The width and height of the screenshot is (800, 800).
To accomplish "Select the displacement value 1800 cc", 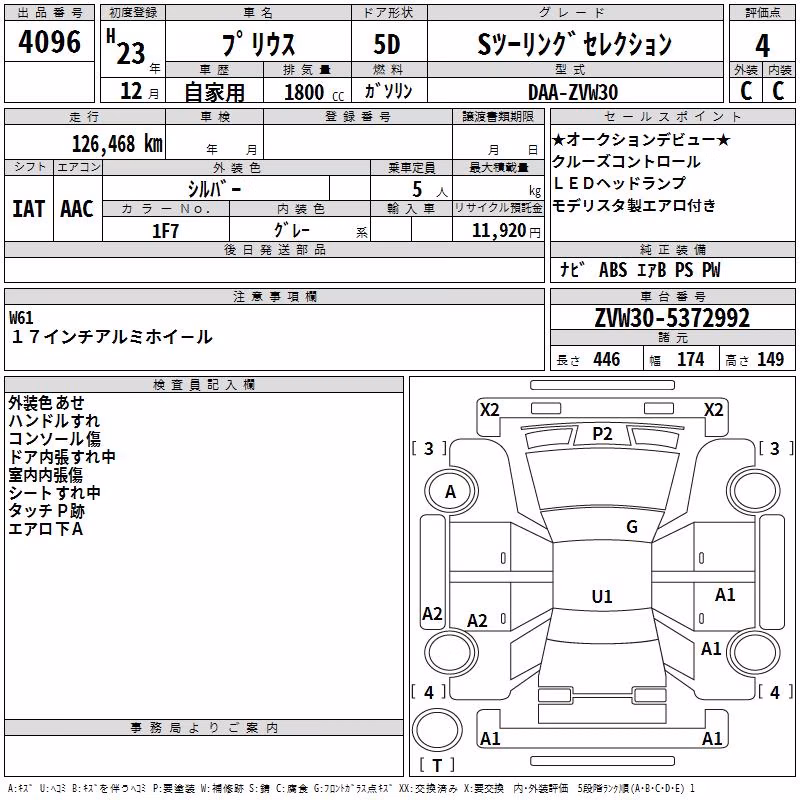I will (x=314, y=92).
